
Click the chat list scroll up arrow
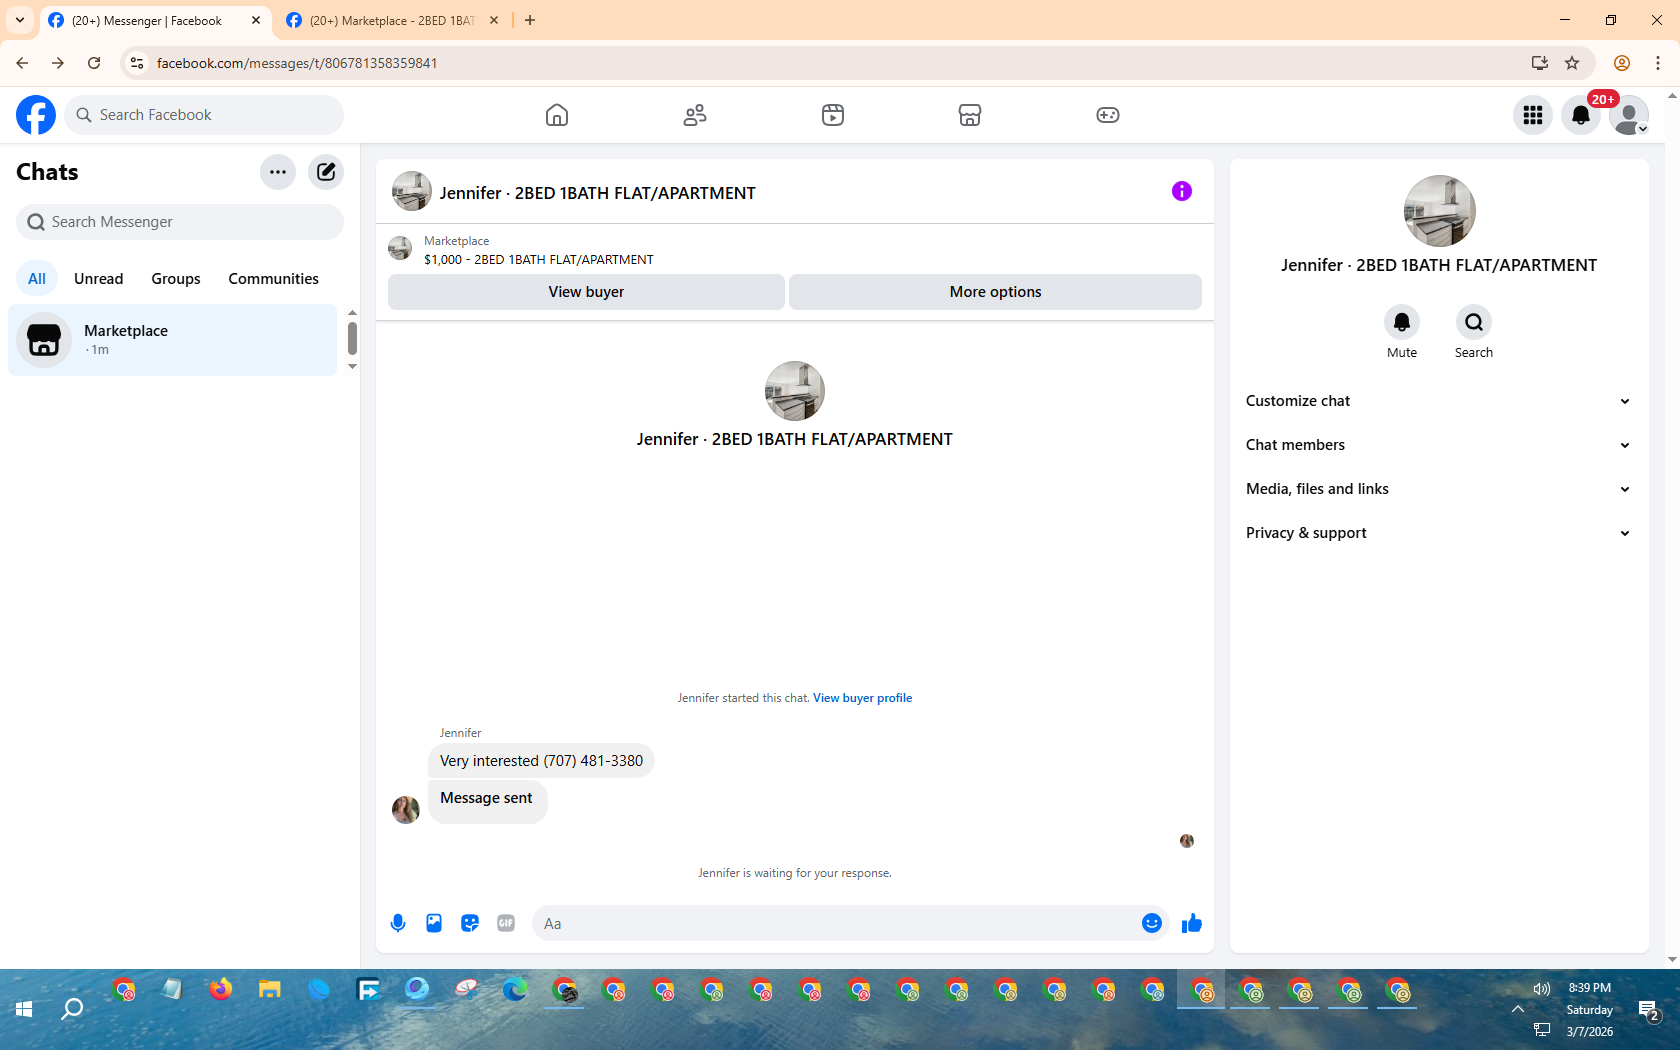(352, 313)
